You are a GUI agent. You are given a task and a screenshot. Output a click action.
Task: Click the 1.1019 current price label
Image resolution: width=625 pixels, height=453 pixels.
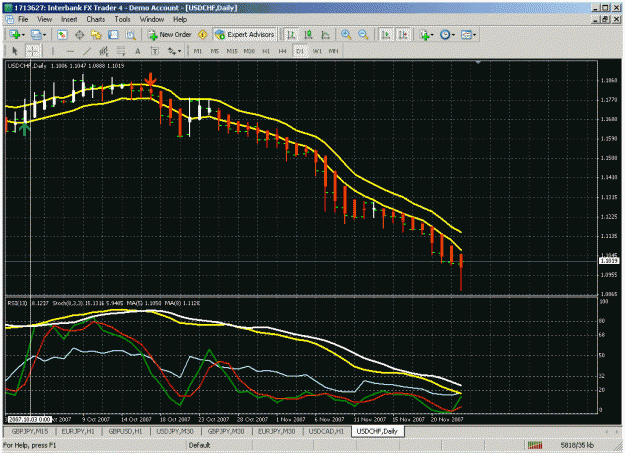tap(609, 261)
